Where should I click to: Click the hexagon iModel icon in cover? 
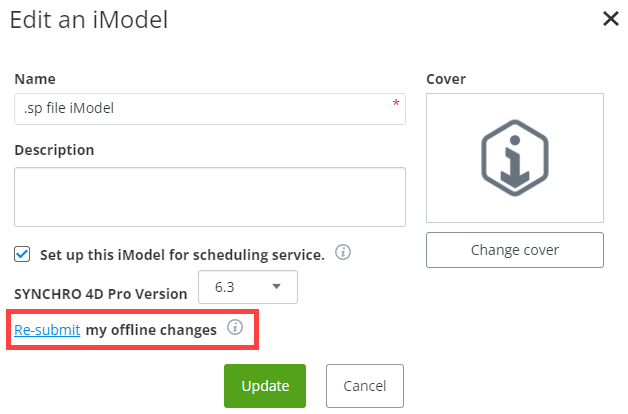[x=515, y=158]
